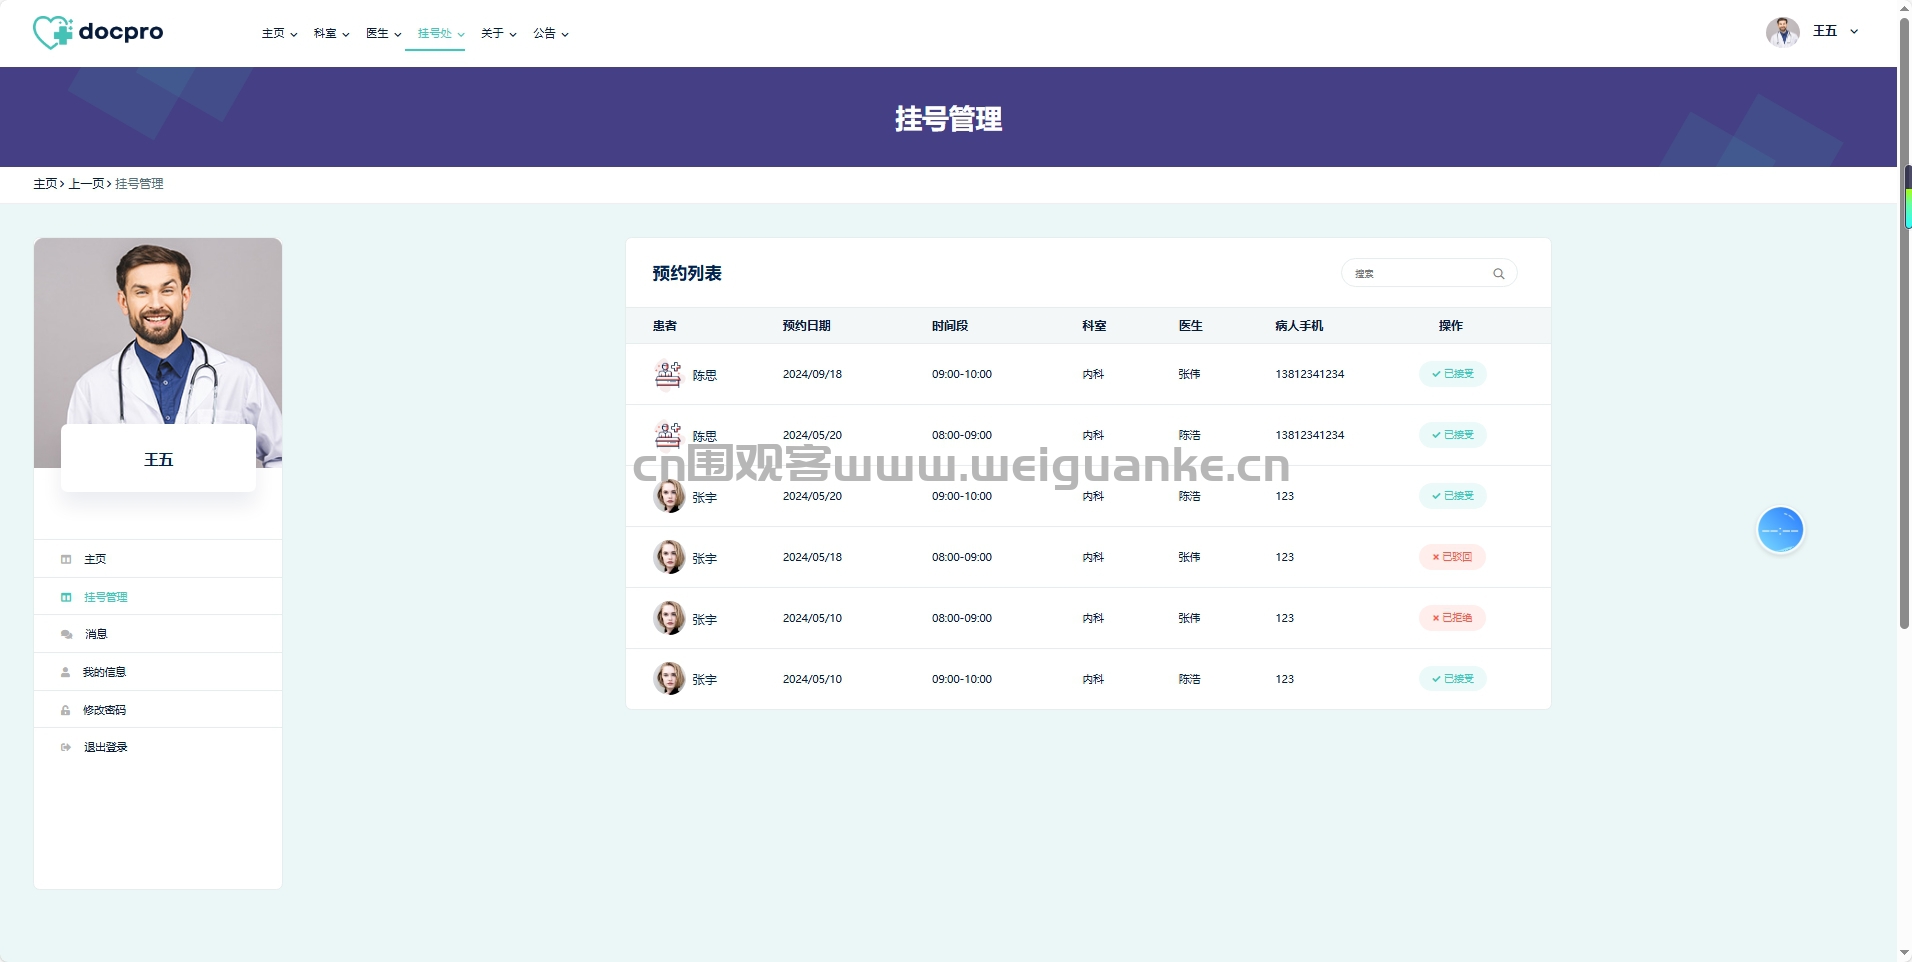Click the 我的信息 person icon
This screenshot has height=962, width=1912.
(66, 672)
